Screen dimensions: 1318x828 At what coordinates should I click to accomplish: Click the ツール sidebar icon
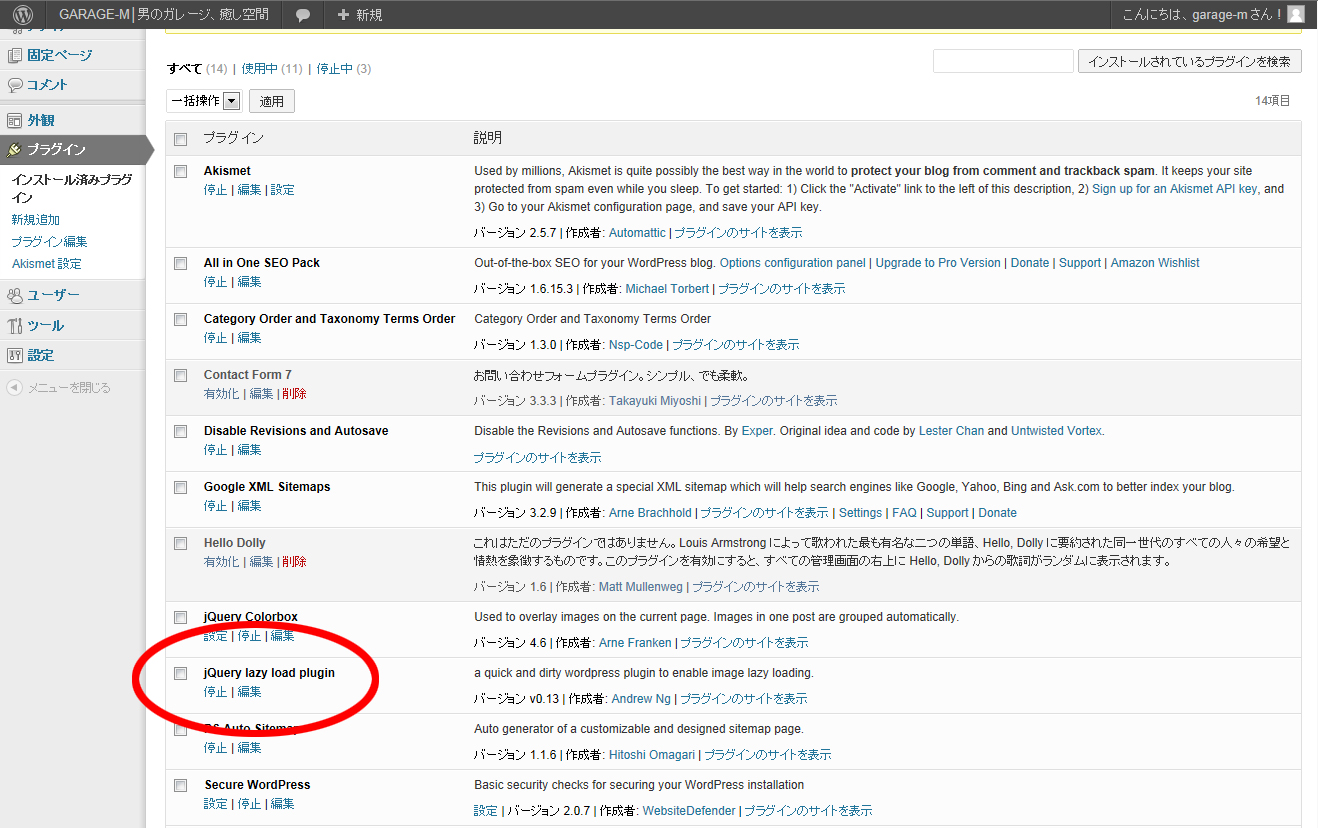tap(15, 325)
